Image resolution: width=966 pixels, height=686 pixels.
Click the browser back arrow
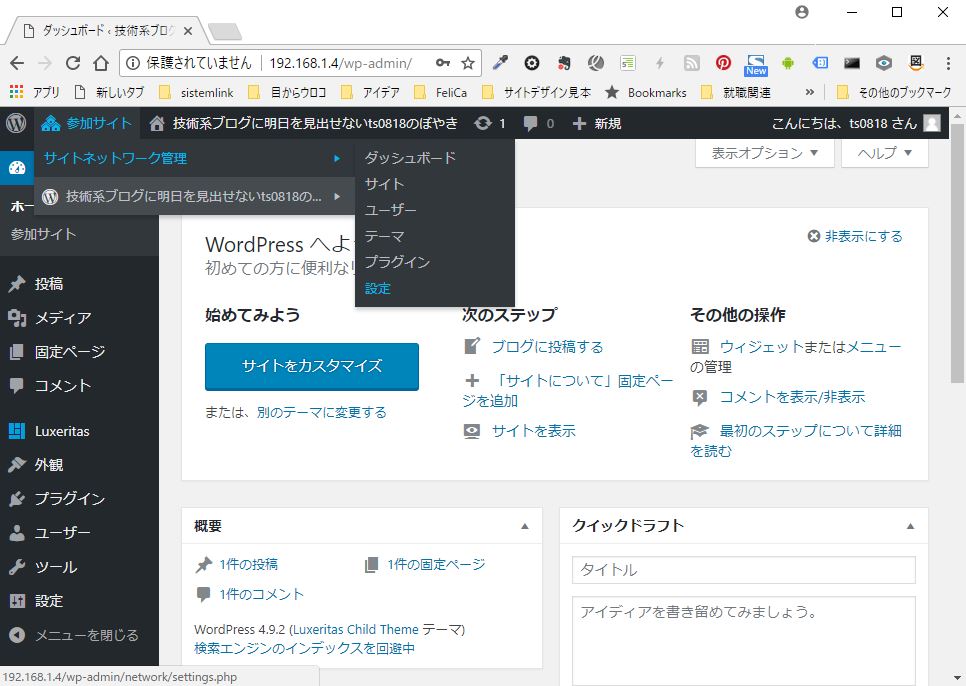click(x=17, y=63)
